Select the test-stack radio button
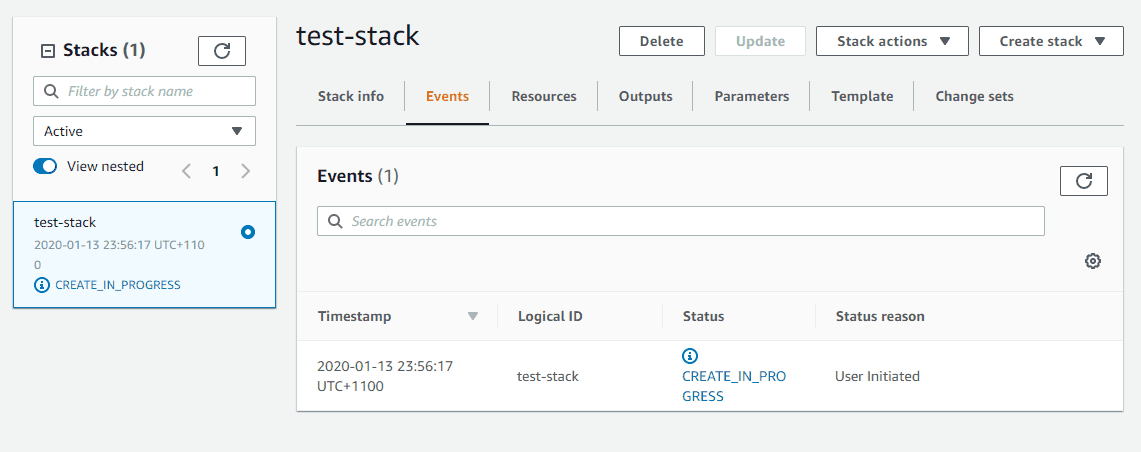 (x=247, y=232)
